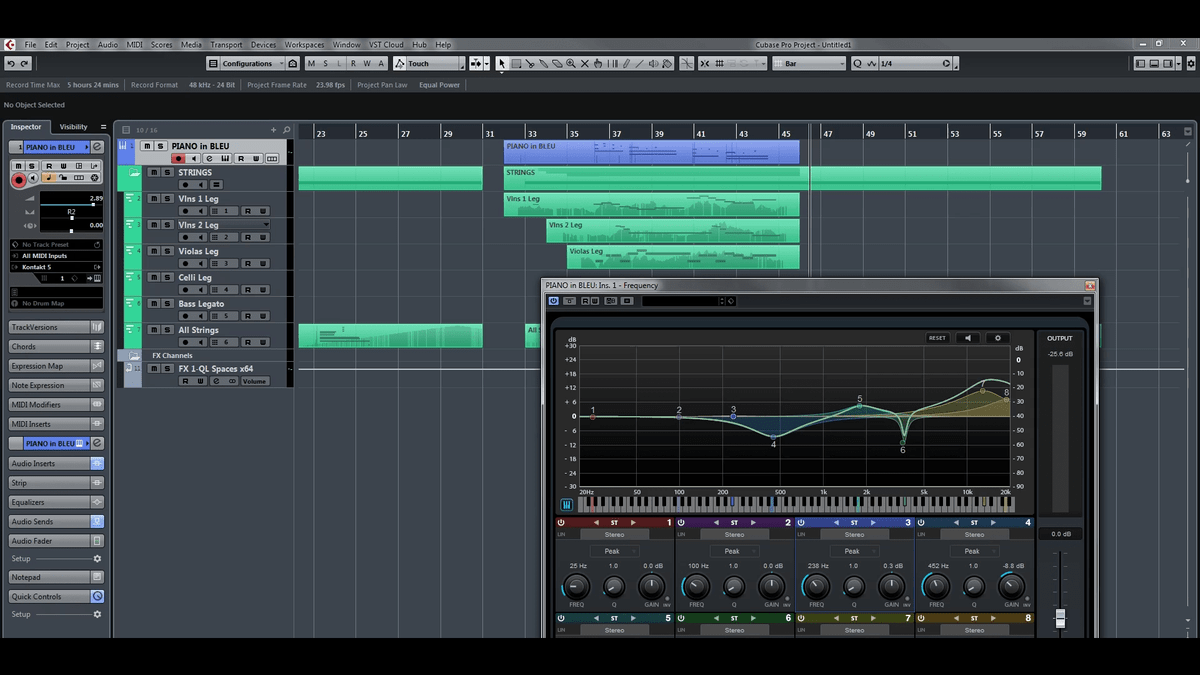Click the Redo arrow in the toolbar
Screen dimensions: 1200x675
point(24,63)
